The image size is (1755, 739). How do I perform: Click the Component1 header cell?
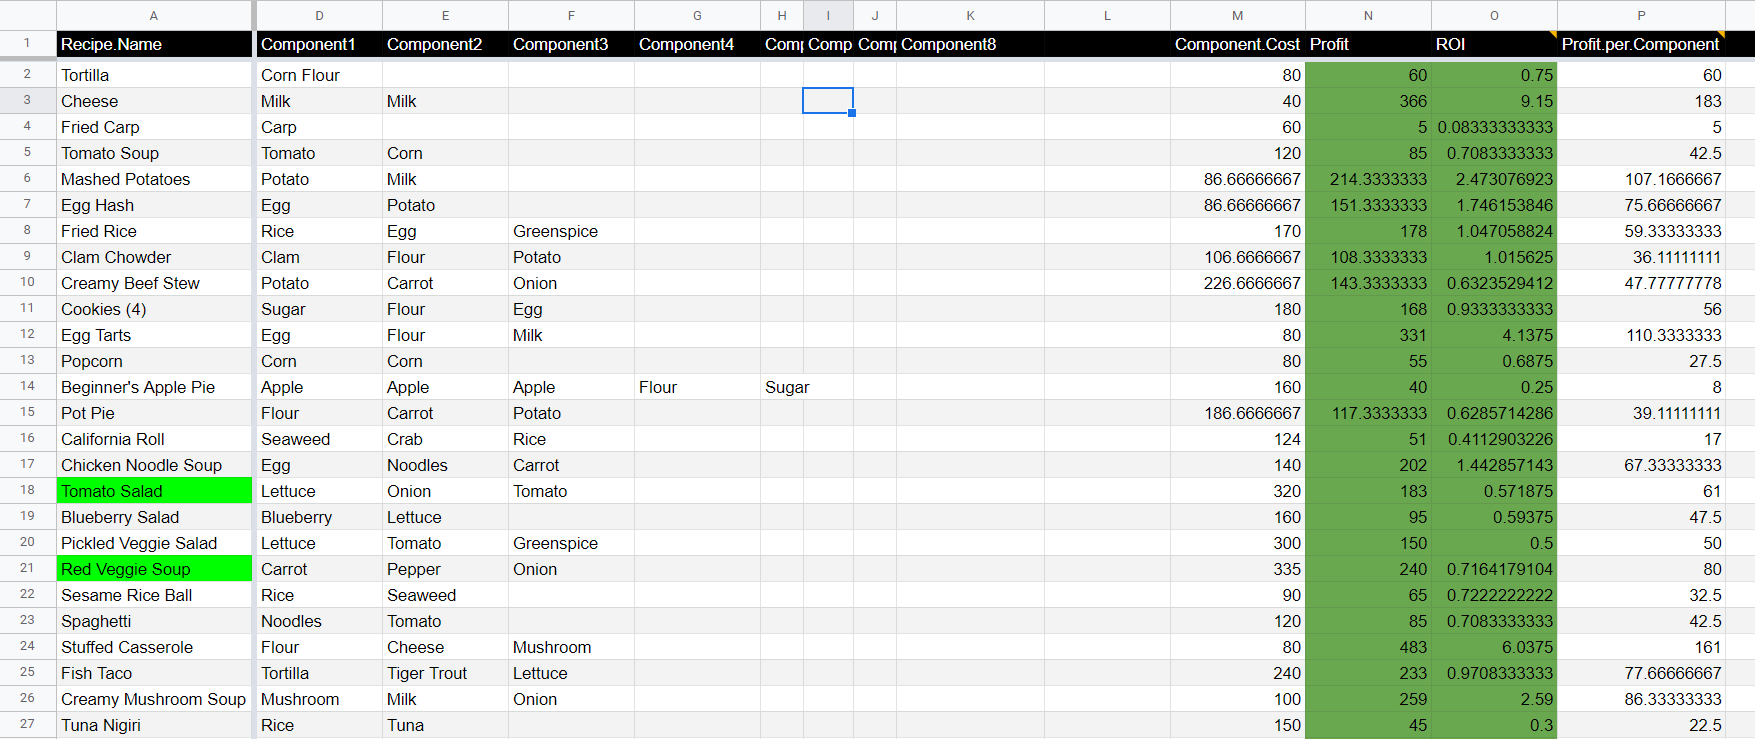point(319,44)
